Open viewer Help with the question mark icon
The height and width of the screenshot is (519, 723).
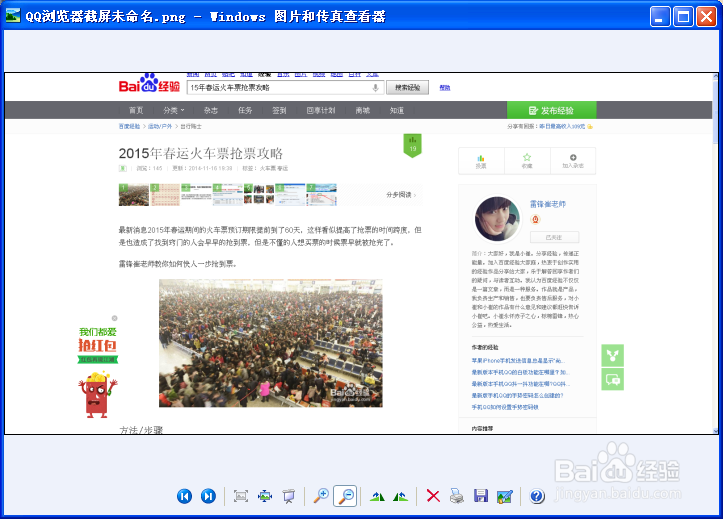[537, 496]
